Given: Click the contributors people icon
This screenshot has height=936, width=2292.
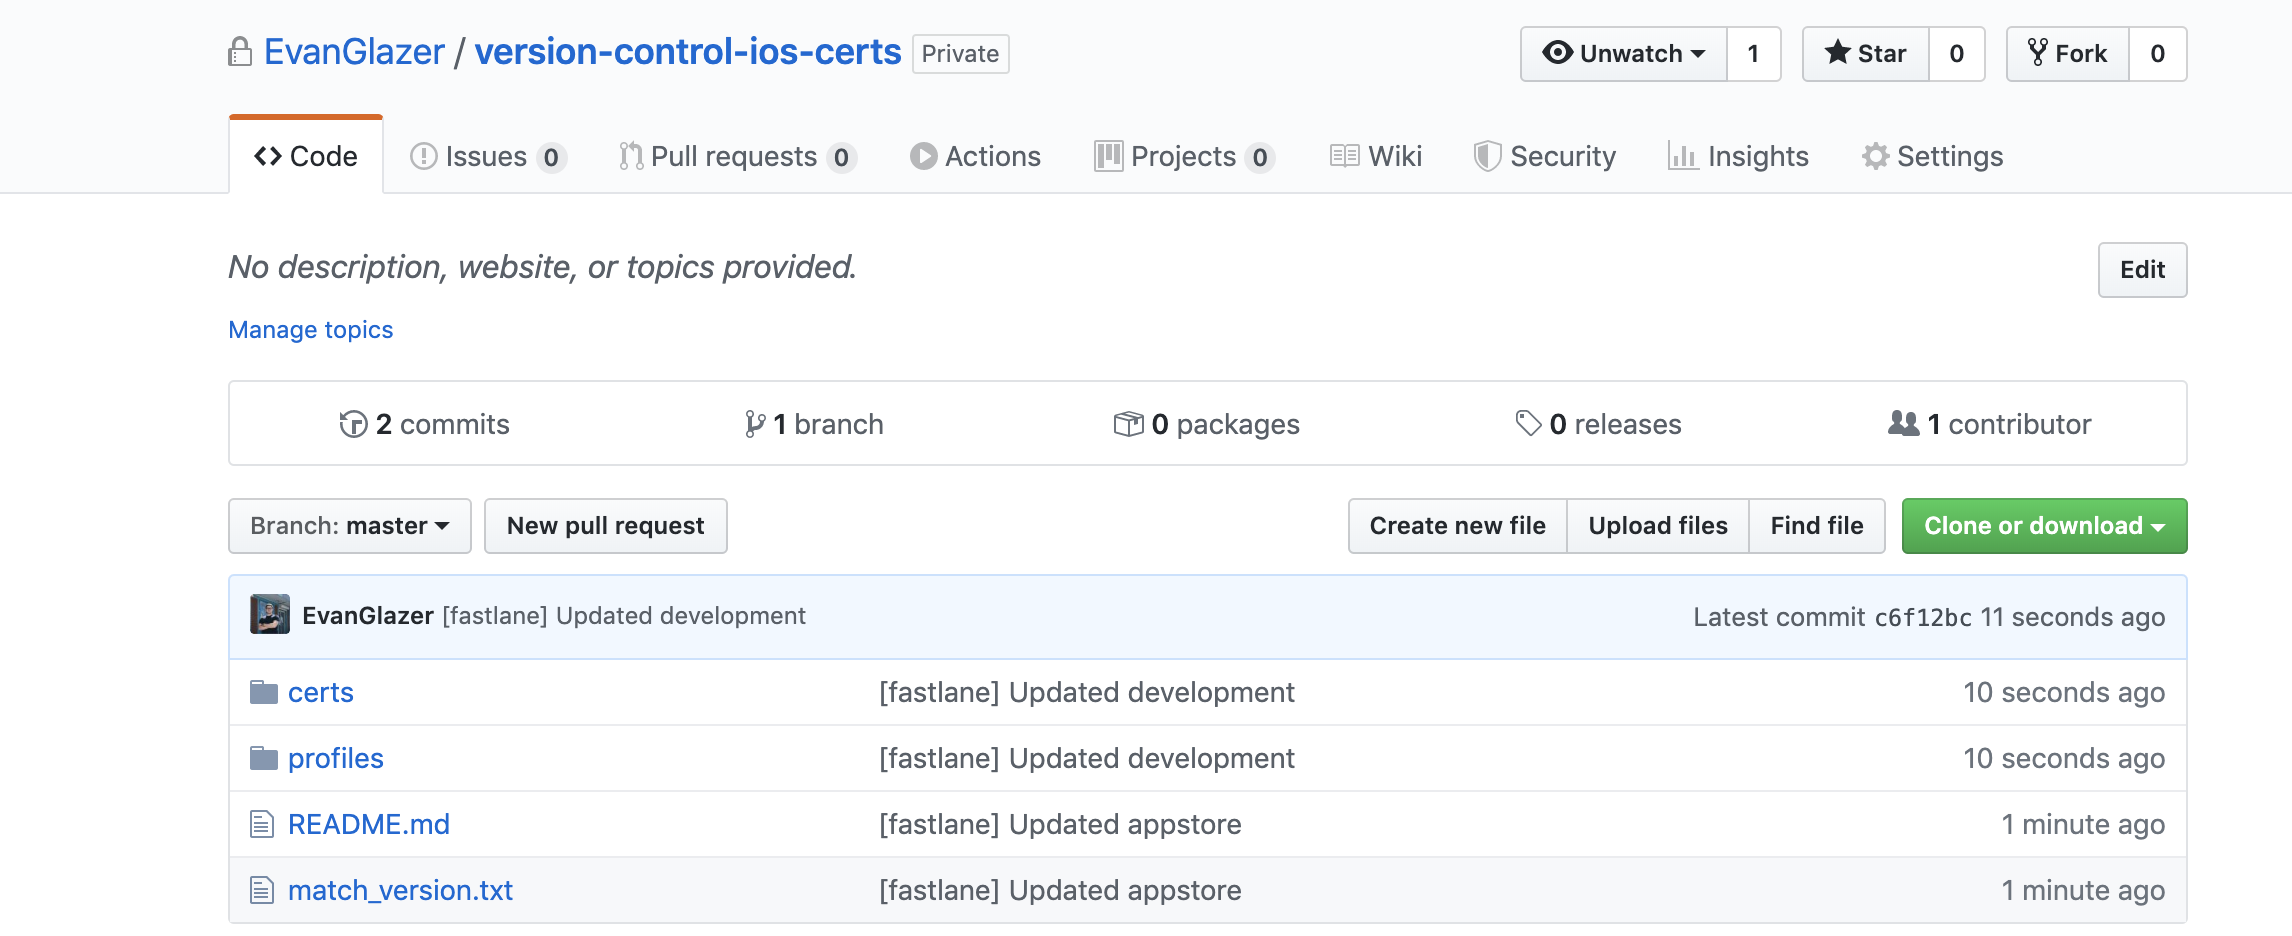Looking at the screenshot, I should 1904,424.
